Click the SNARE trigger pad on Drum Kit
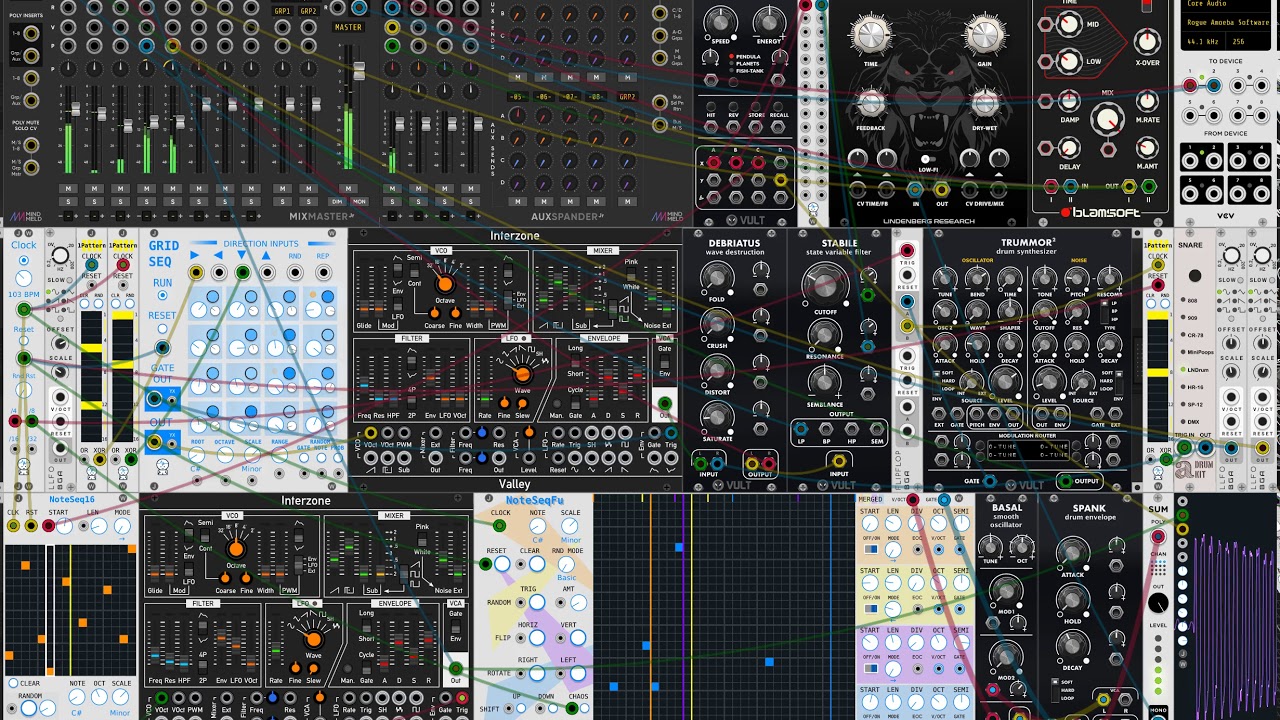 point(1194,276)
